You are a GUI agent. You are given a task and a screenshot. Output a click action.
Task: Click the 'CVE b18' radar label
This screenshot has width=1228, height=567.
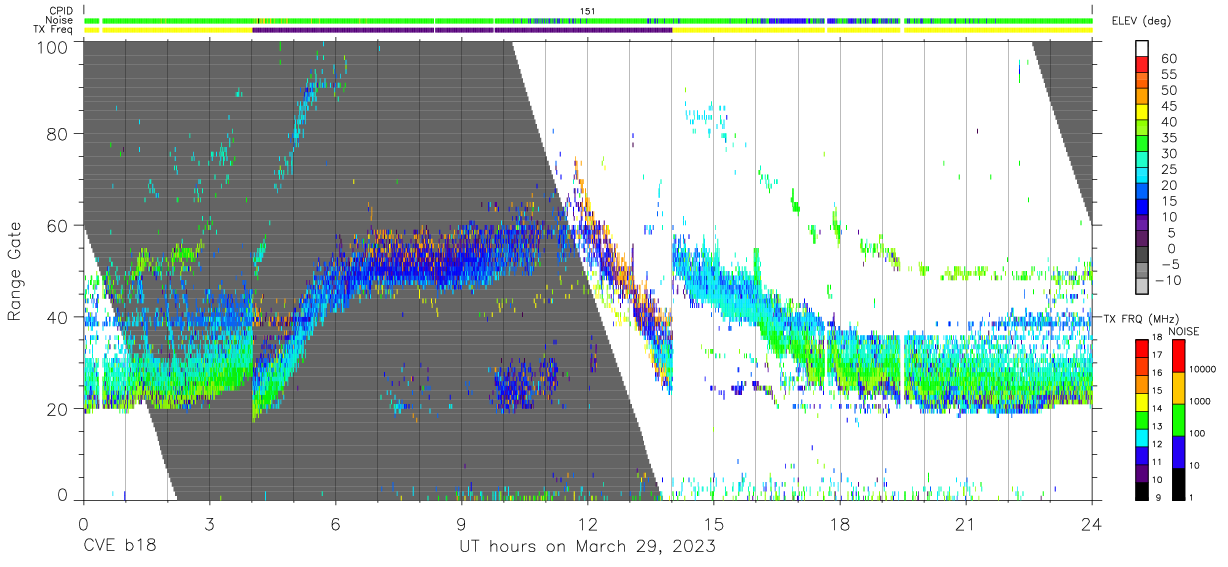[119, 547]
